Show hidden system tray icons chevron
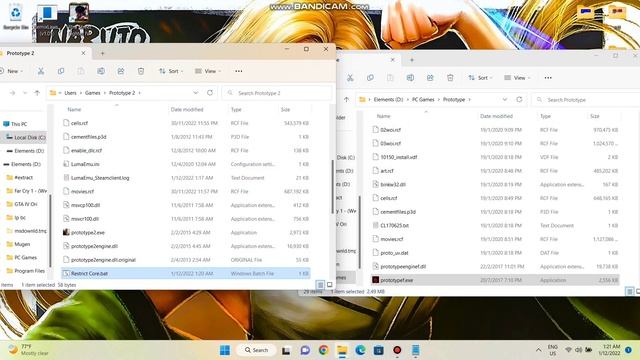 click(539, 350)
